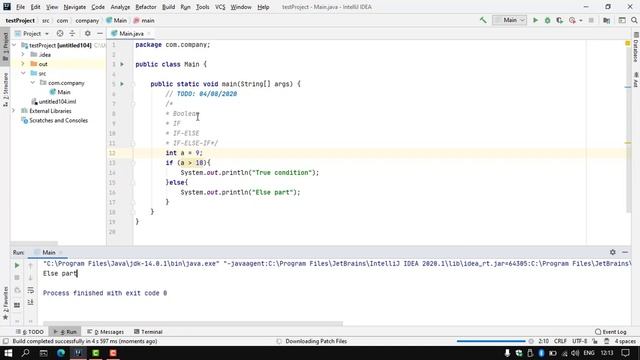The height and width of the screenshot is (360, 640).
Task: Hide Run panel with minus icon
Action: tap(625, 252)
